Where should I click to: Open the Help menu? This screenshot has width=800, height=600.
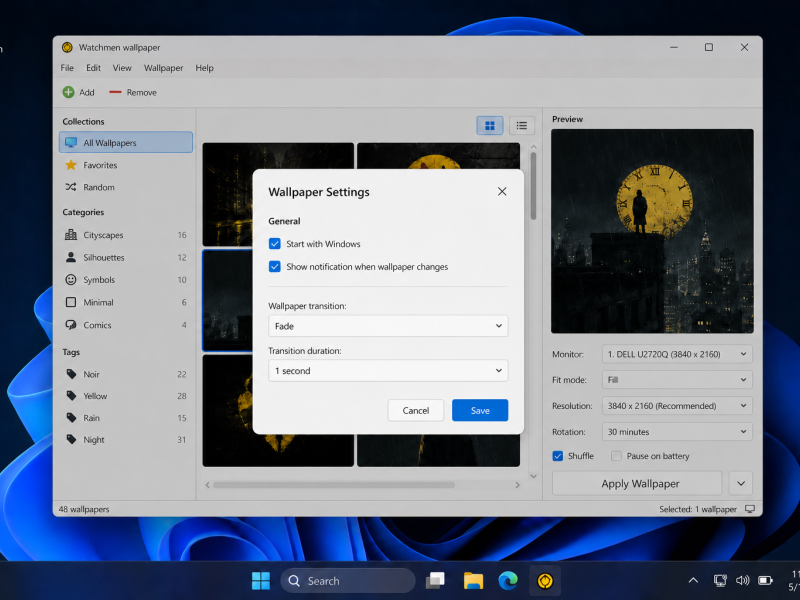click(204, 68)
